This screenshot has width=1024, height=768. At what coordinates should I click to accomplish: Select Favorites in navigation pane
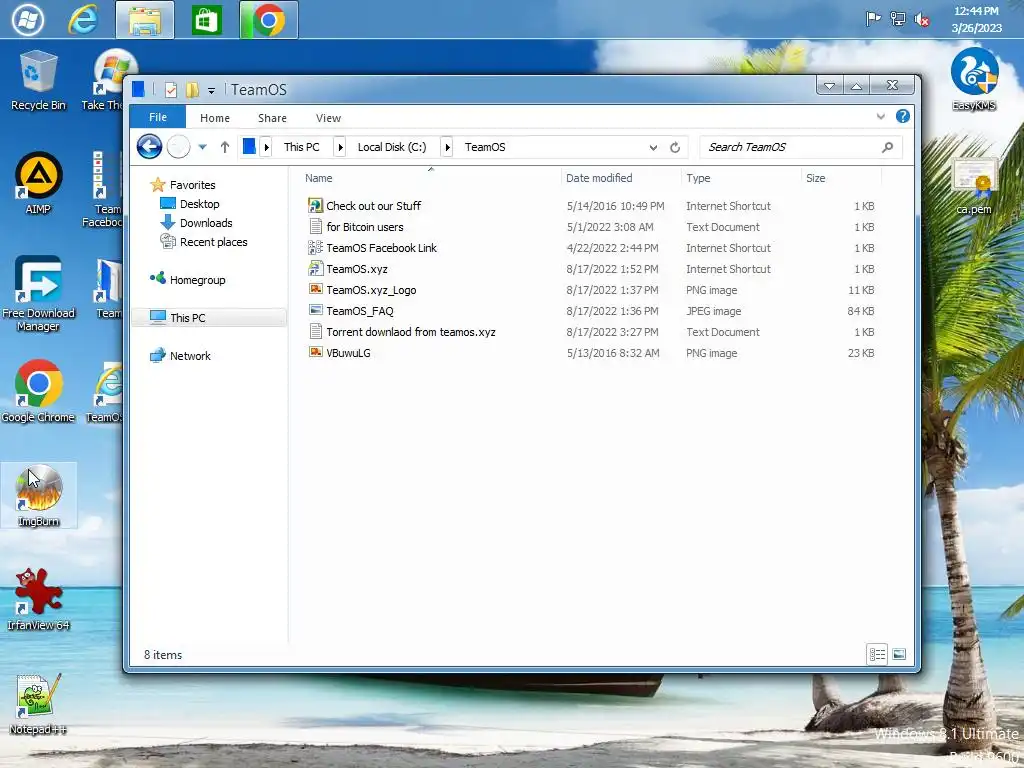pyautogui.click(x=193, y=185)
